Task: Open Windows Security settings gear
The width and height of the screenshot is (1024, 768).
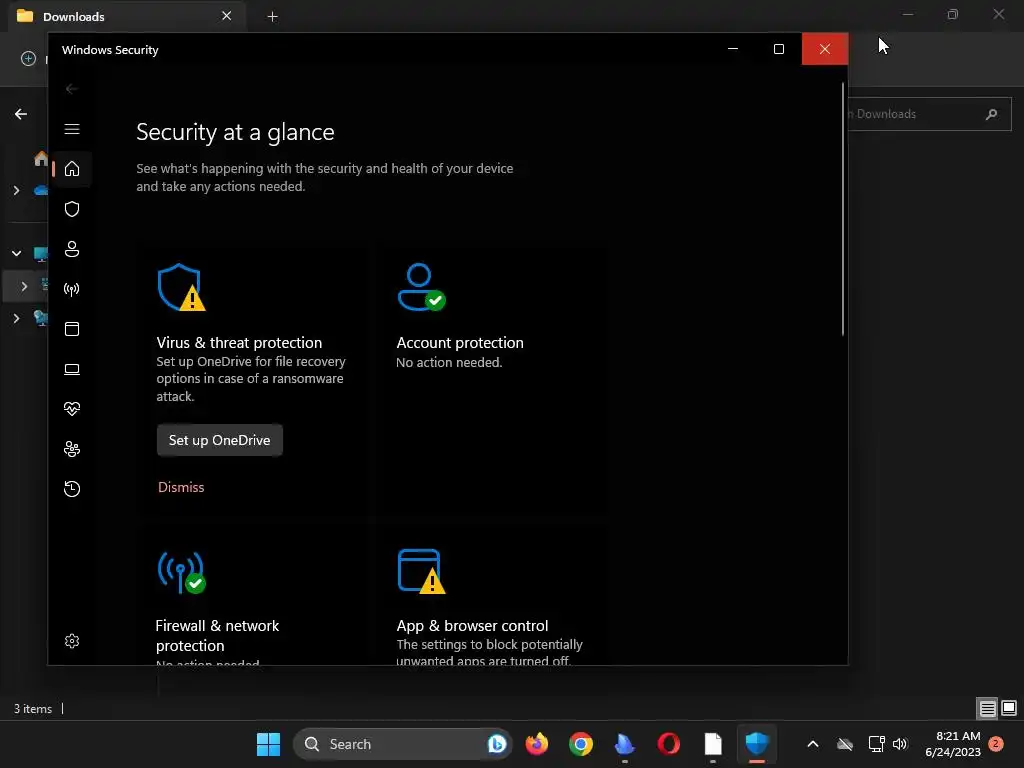Action: coord(72,641)
